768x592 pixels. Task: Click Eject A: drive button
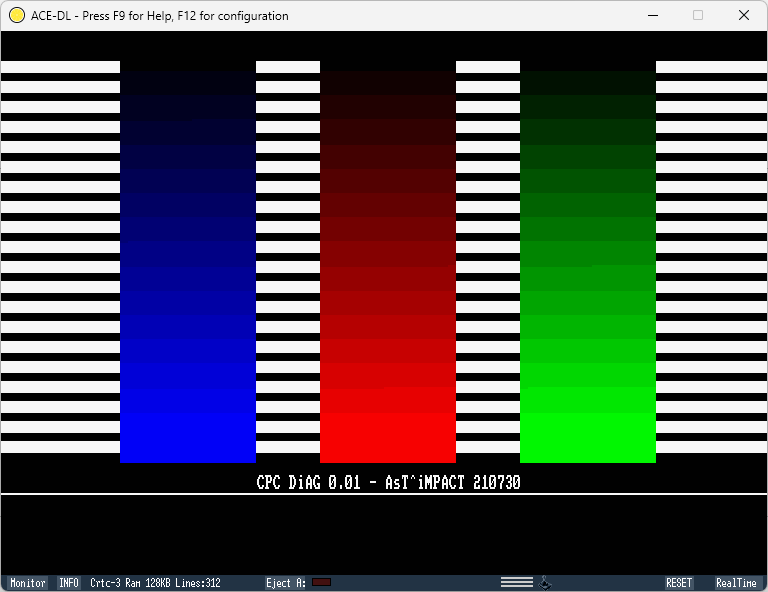[286, 583]
